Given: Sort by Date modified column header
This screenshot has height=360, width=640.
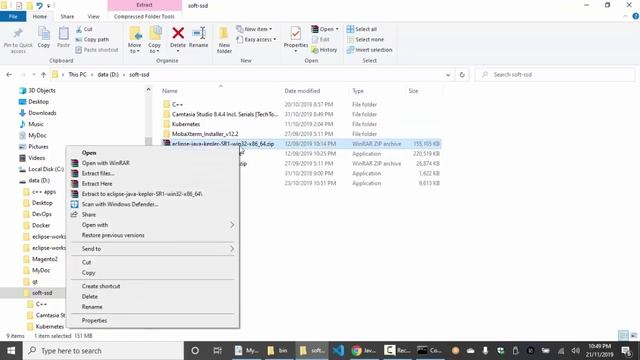Looking at the screenshot, I should 302,91.
